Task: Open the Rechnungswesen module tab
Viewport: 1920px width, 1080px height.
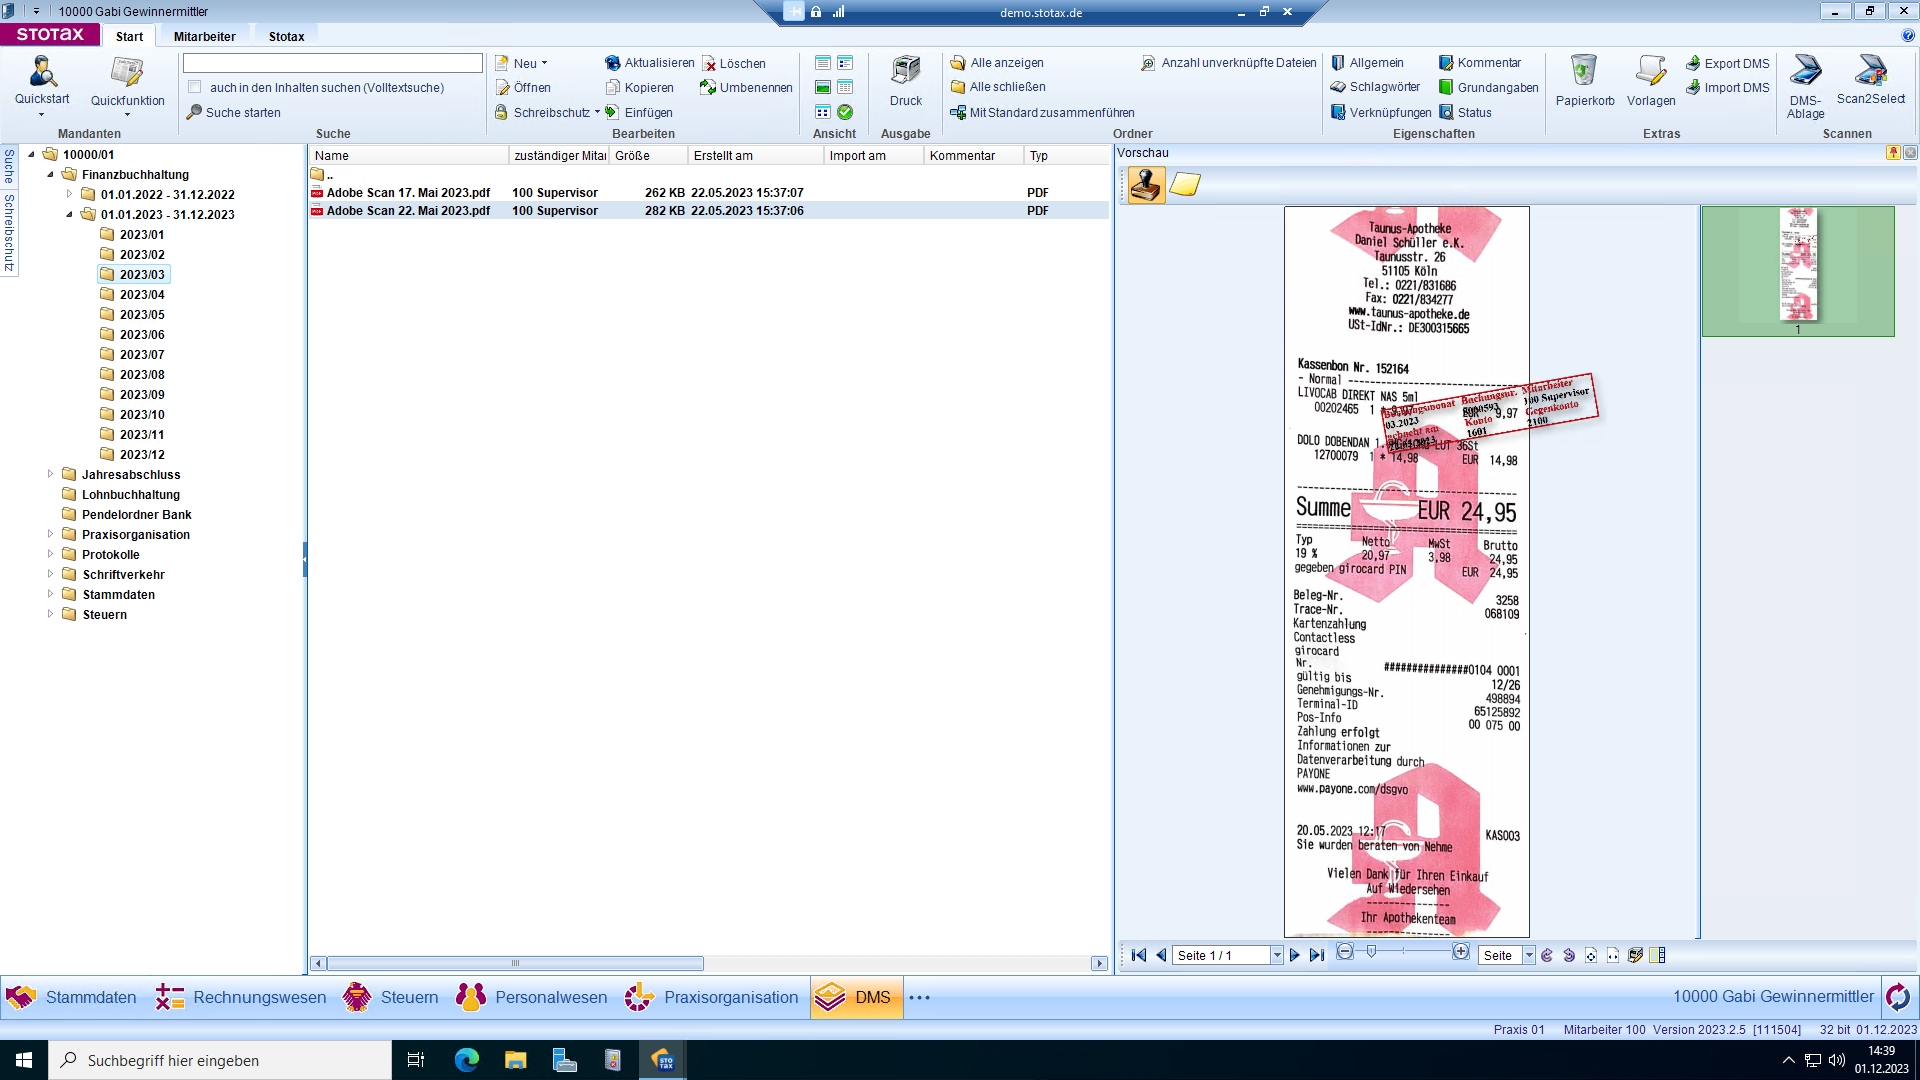Action: (240, 997)
